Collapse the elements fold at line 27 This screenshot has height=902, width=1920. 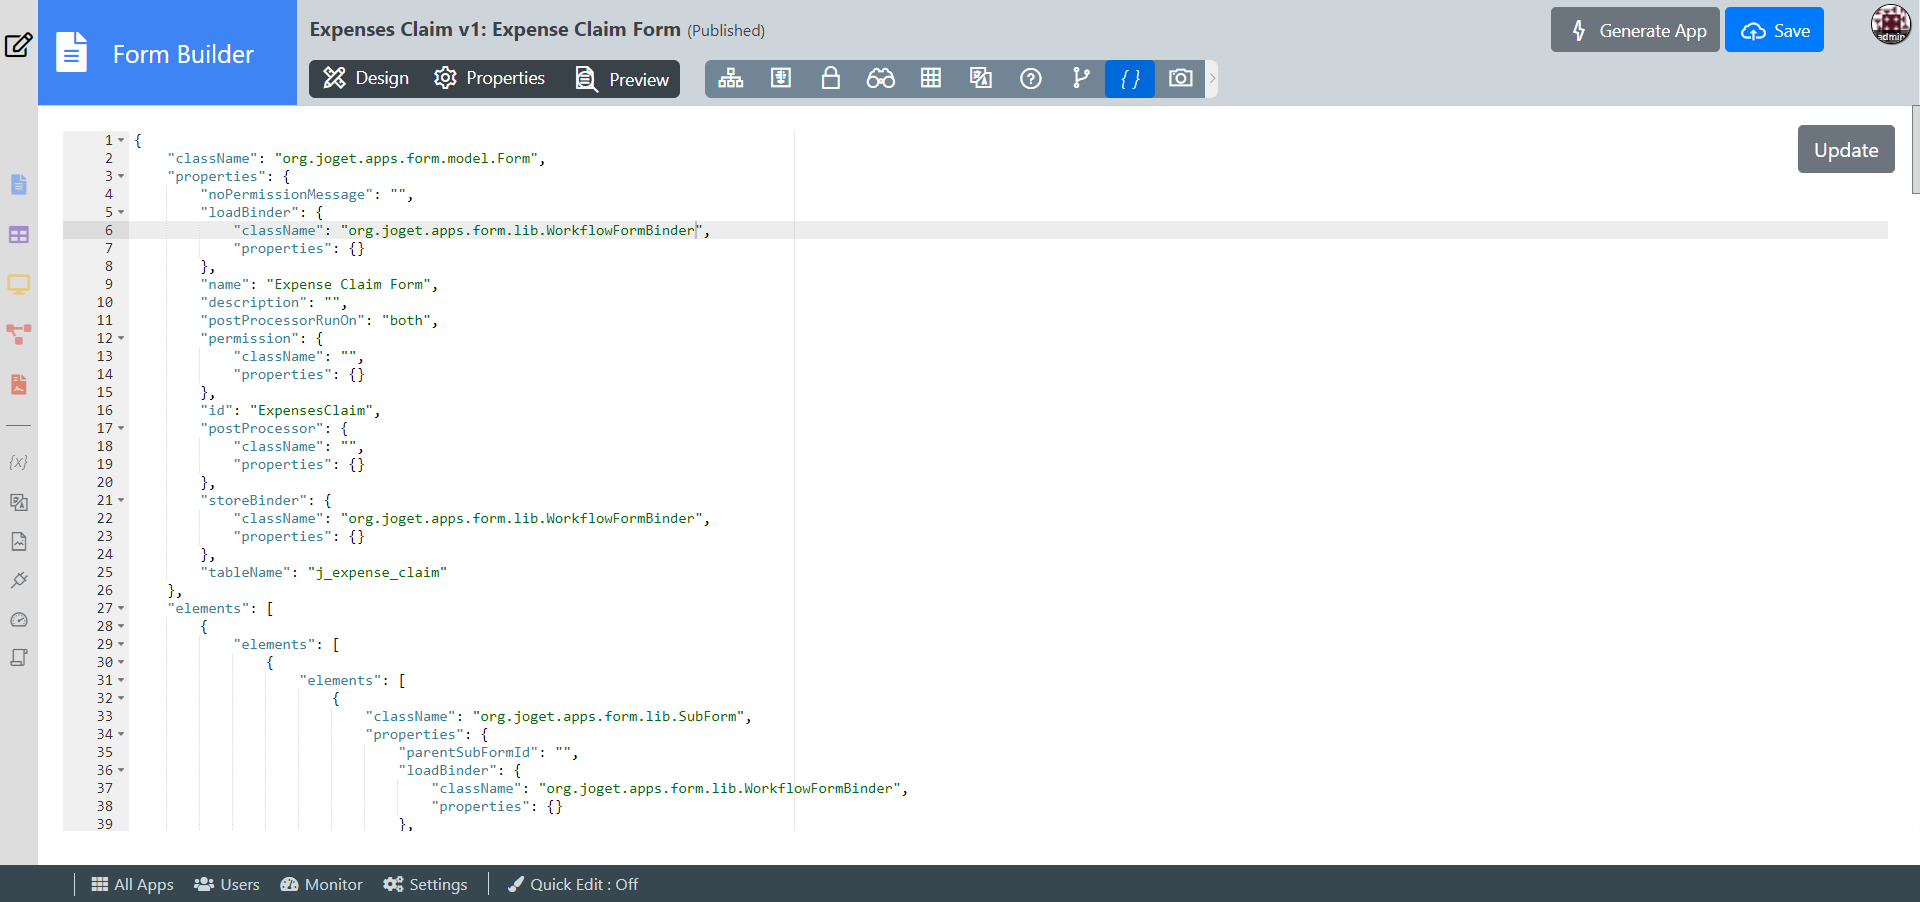pos(121,608)
